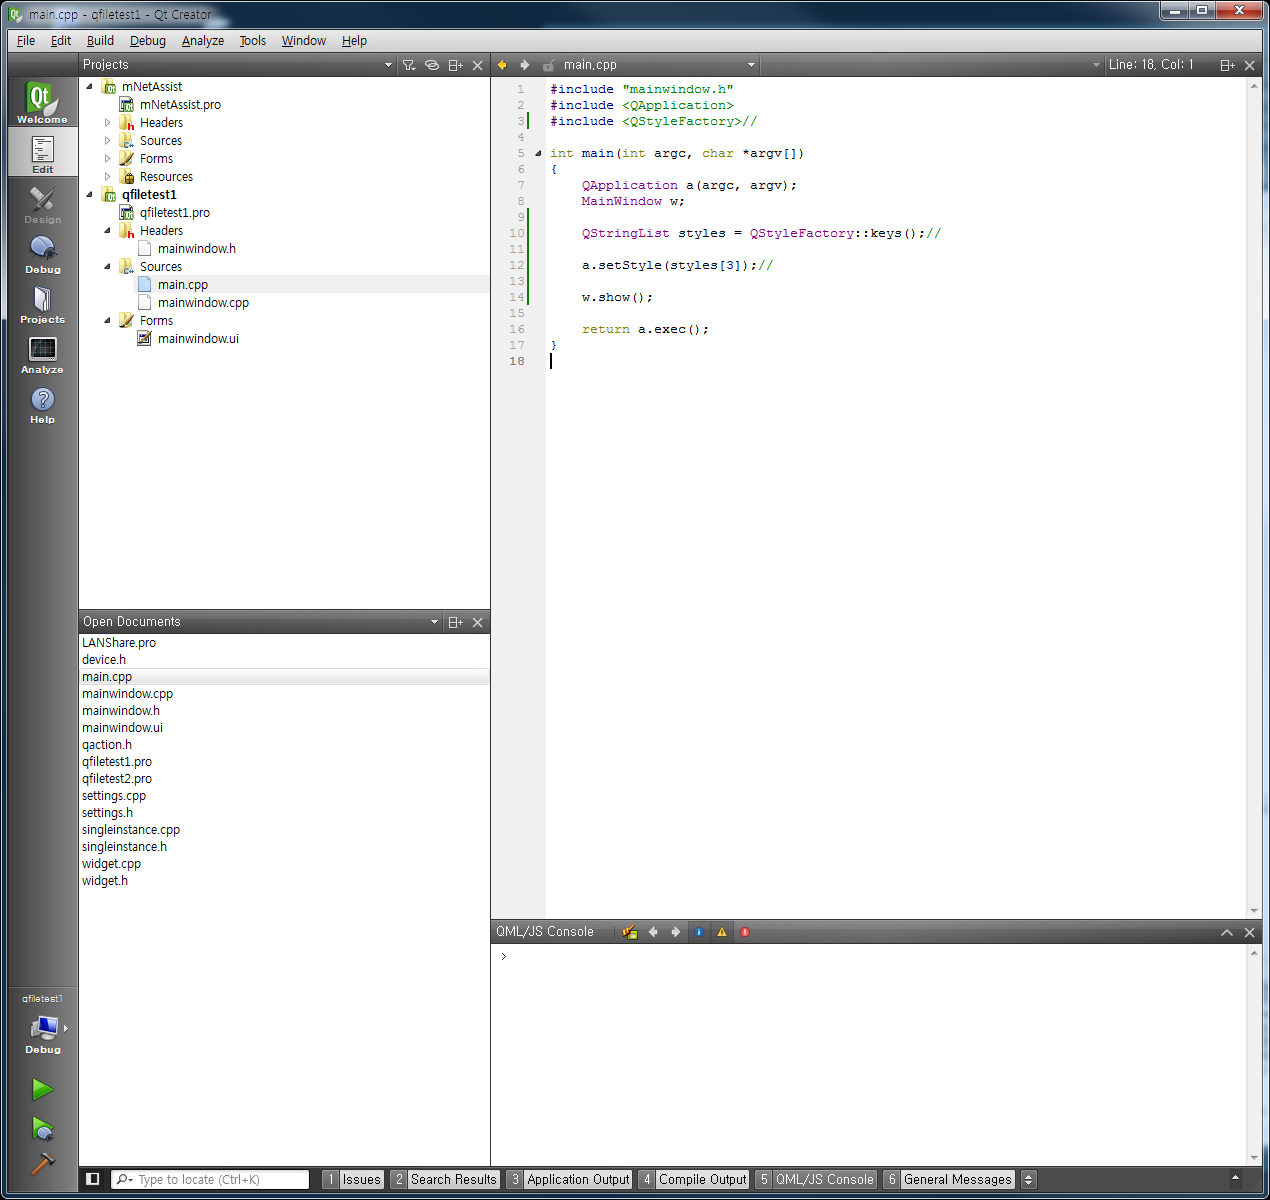Go back in editor navigation history
This screenshot has height=1200, width=1270.
(x=502, y=65)
